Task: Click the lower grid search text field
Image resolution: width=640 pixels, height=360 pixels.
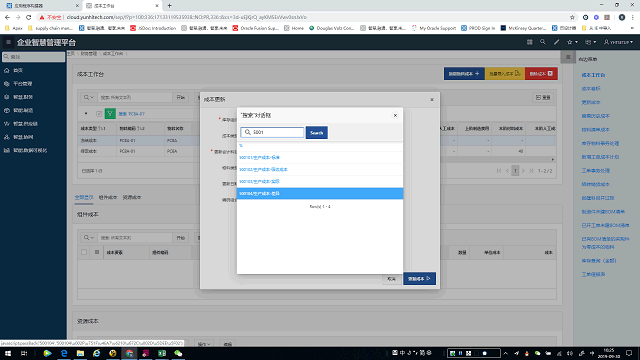Action: click(135, 238)
